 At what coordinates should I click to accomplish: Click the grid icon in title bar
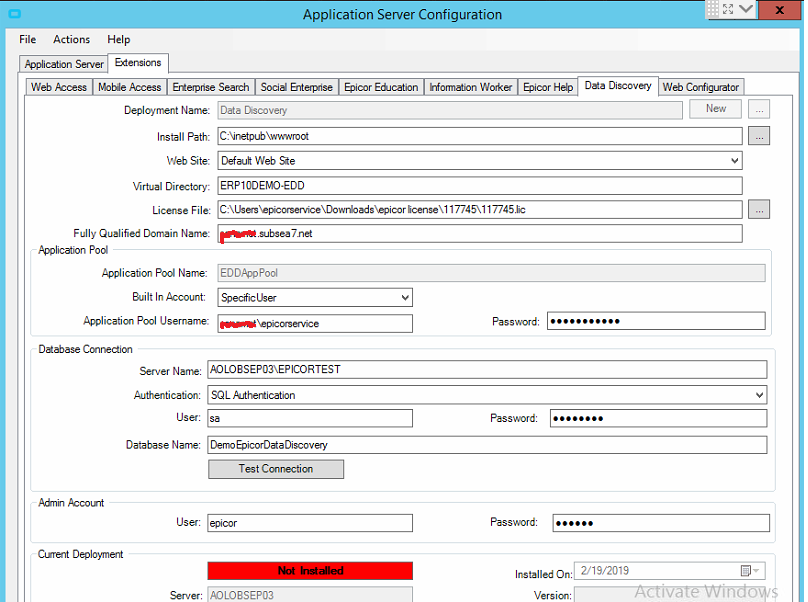tap(713, 8)
